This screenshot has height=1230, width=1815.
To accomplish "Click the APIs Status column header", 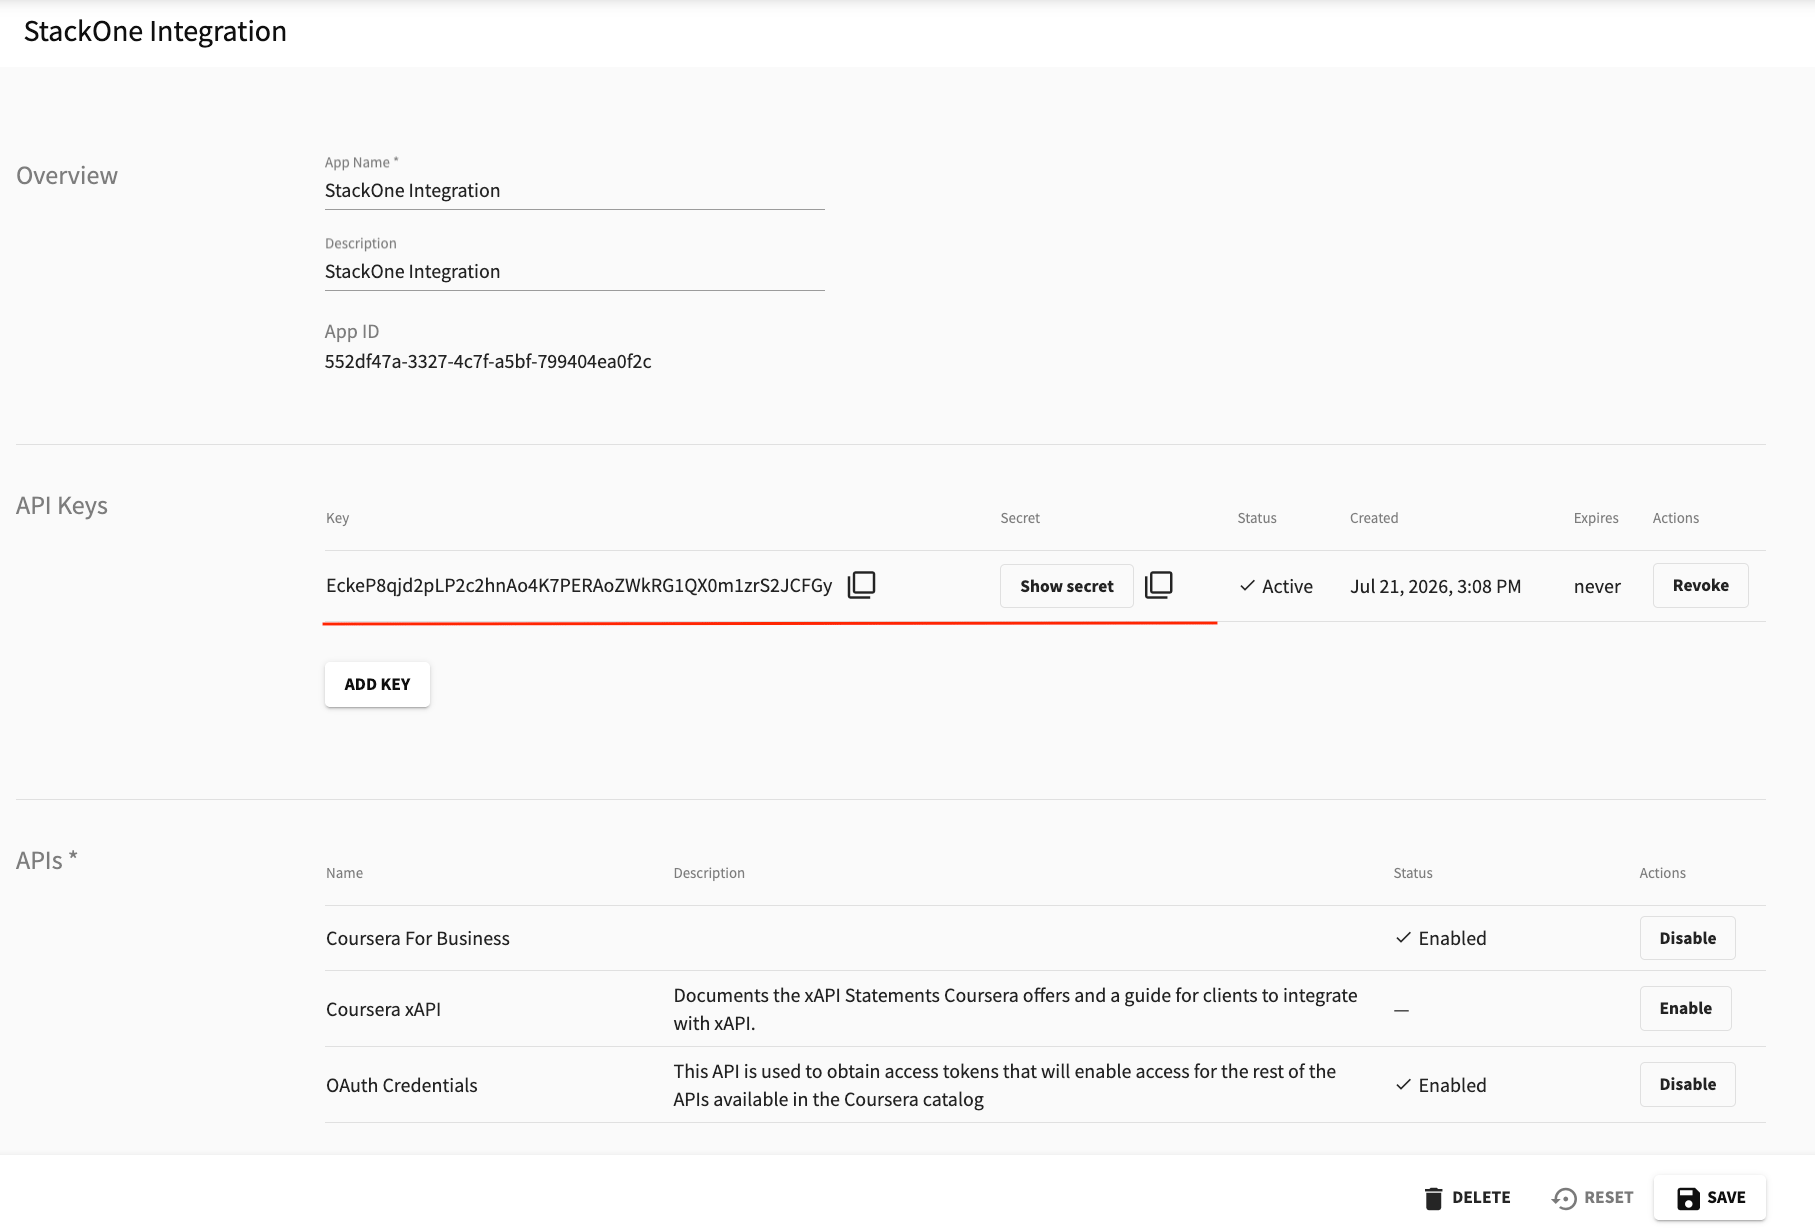I will (1413, 873).
